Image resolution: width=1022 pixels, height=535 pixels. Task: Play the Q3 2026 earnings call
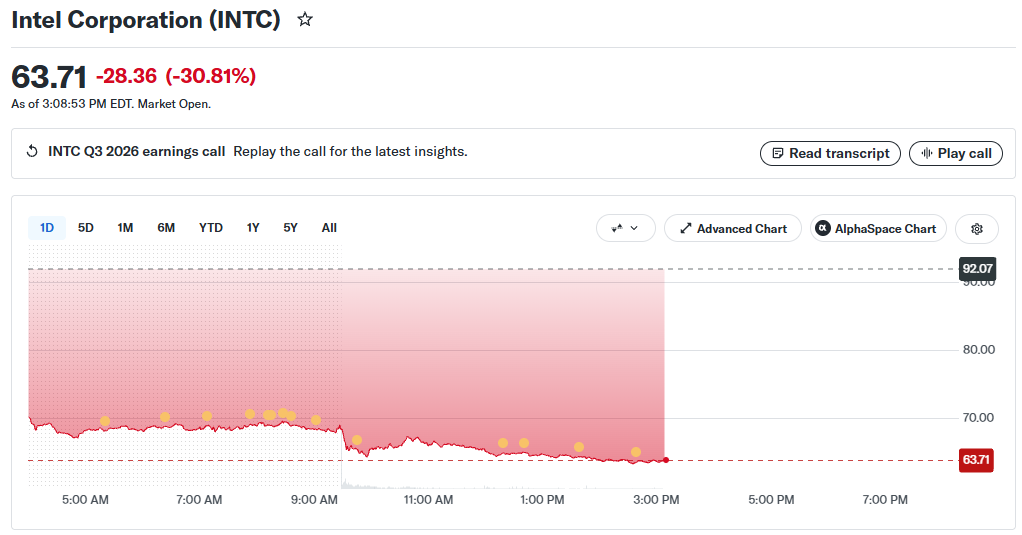(956, 154)
